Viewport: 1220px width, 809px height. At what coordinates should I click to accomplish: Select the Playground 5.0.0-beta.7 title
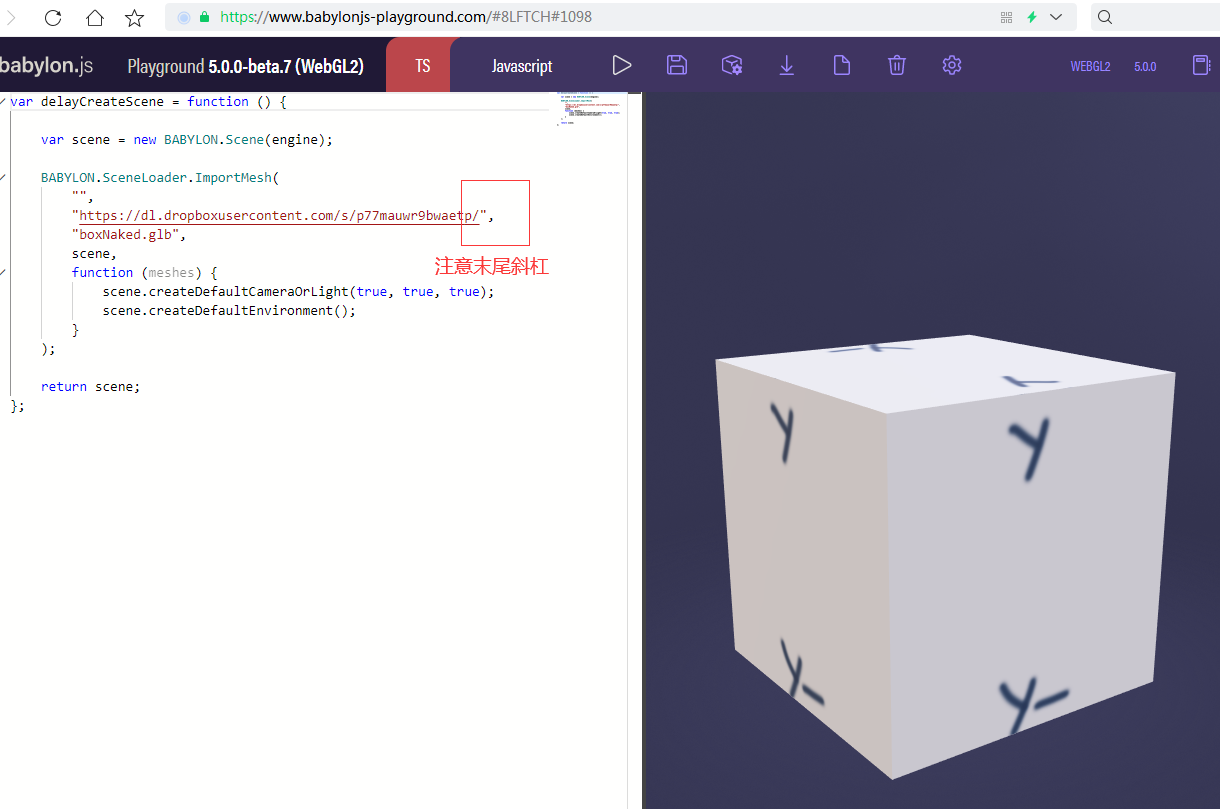point(245,64)
